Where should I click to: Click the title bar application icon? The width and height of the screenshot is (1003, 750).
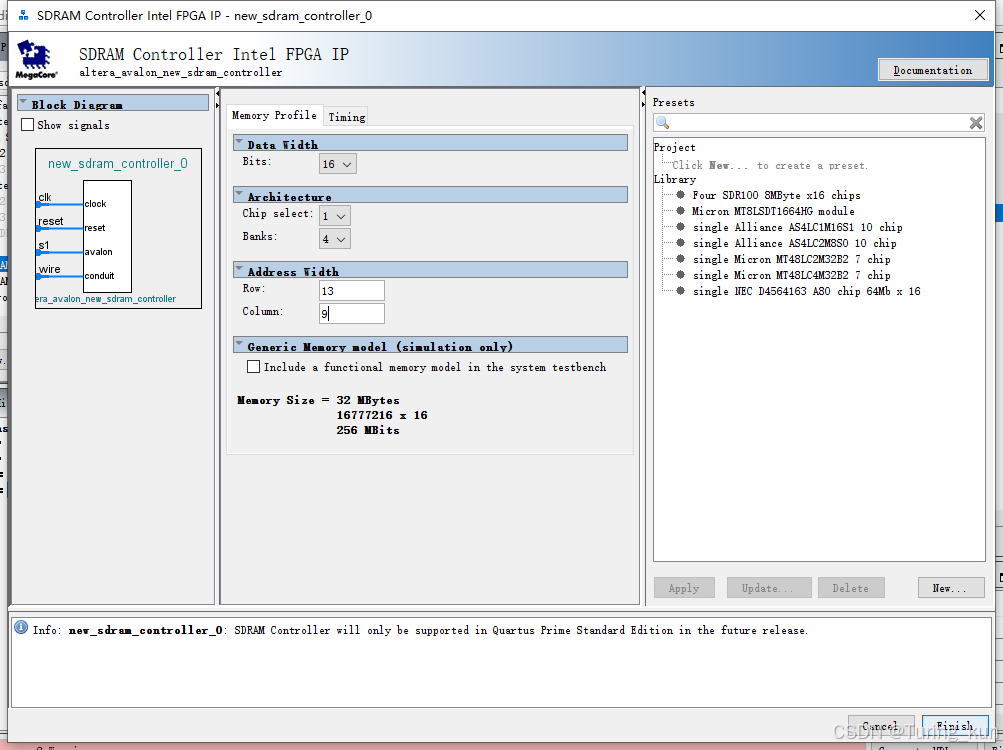tap(24, 15)
